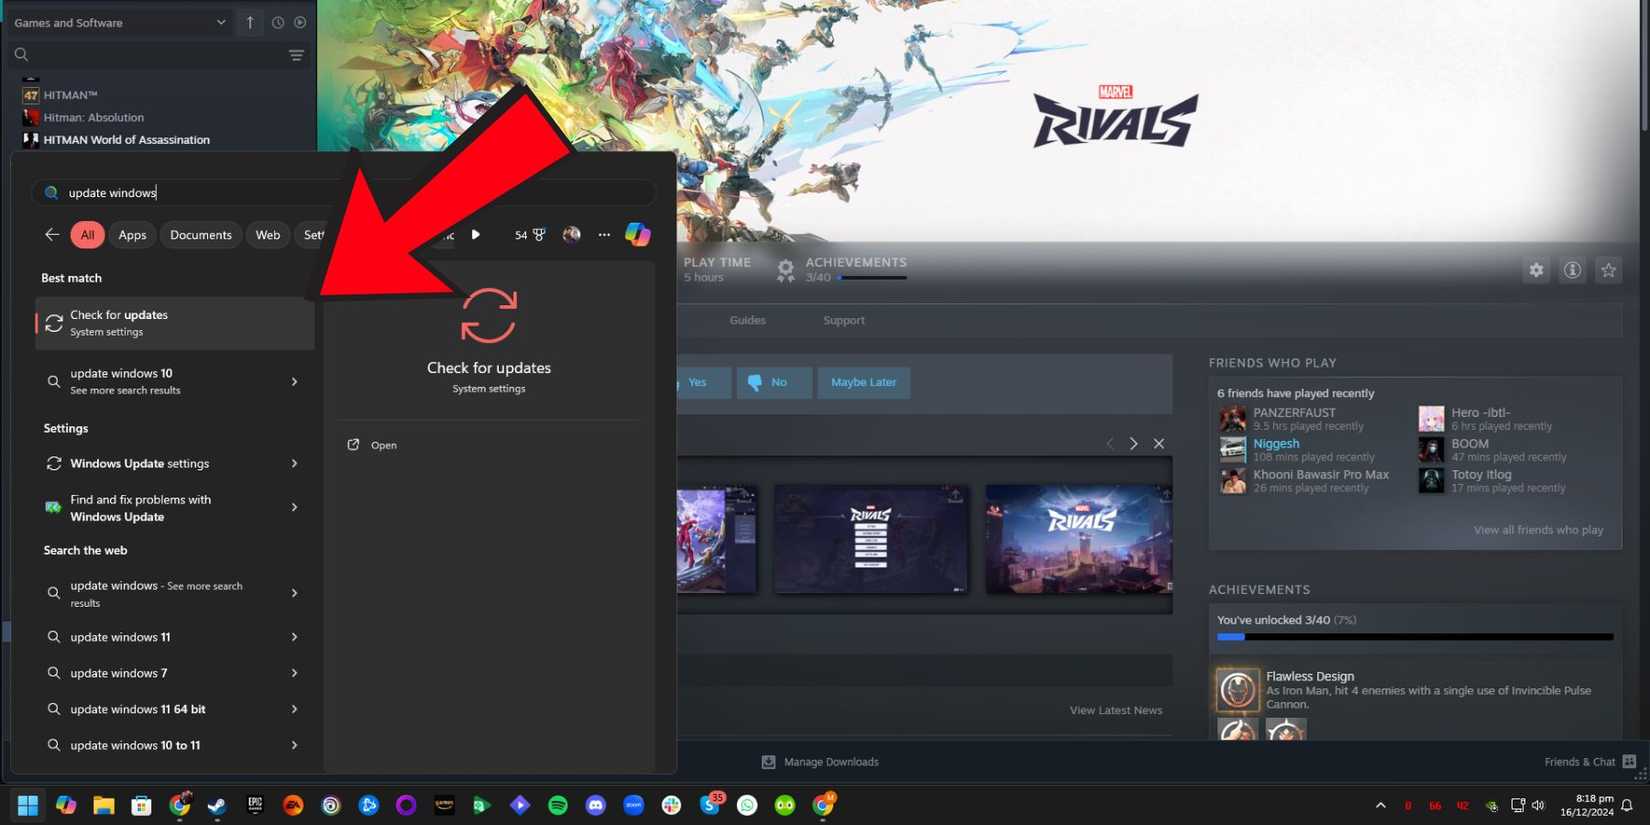Click View all friends who play
This screenshot has width=1650, height=825.
pyautogui.click(x=1538, y=530)
